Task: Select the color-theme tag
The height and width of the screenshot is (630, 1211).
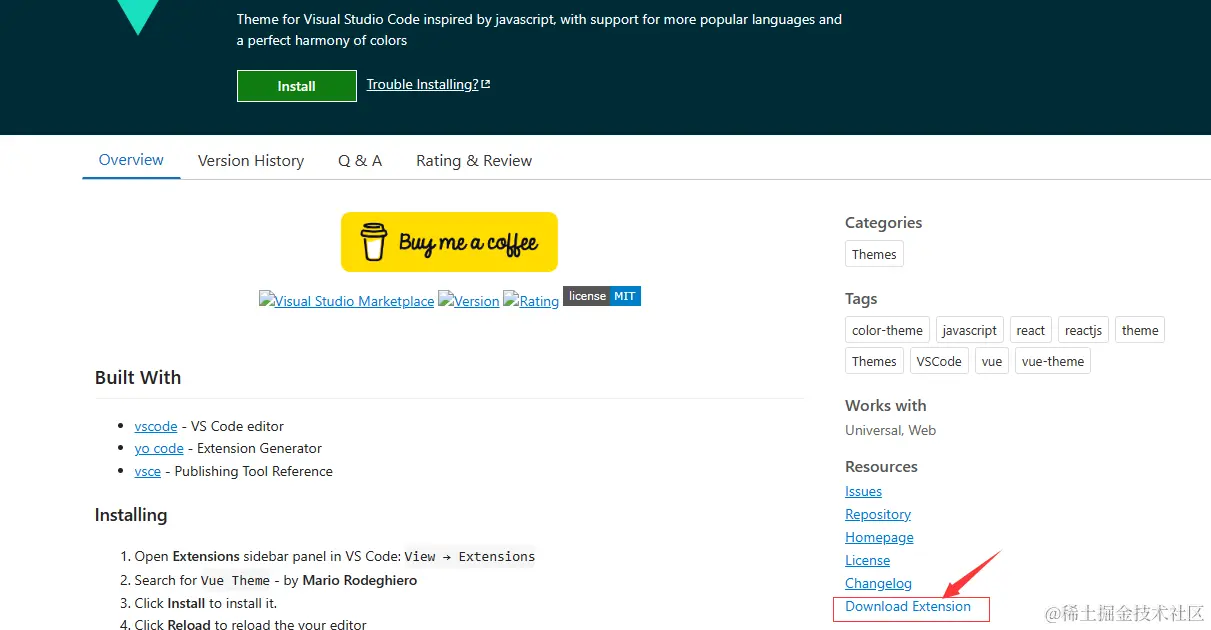Action: pyautogui.click(x=887, y=330)
